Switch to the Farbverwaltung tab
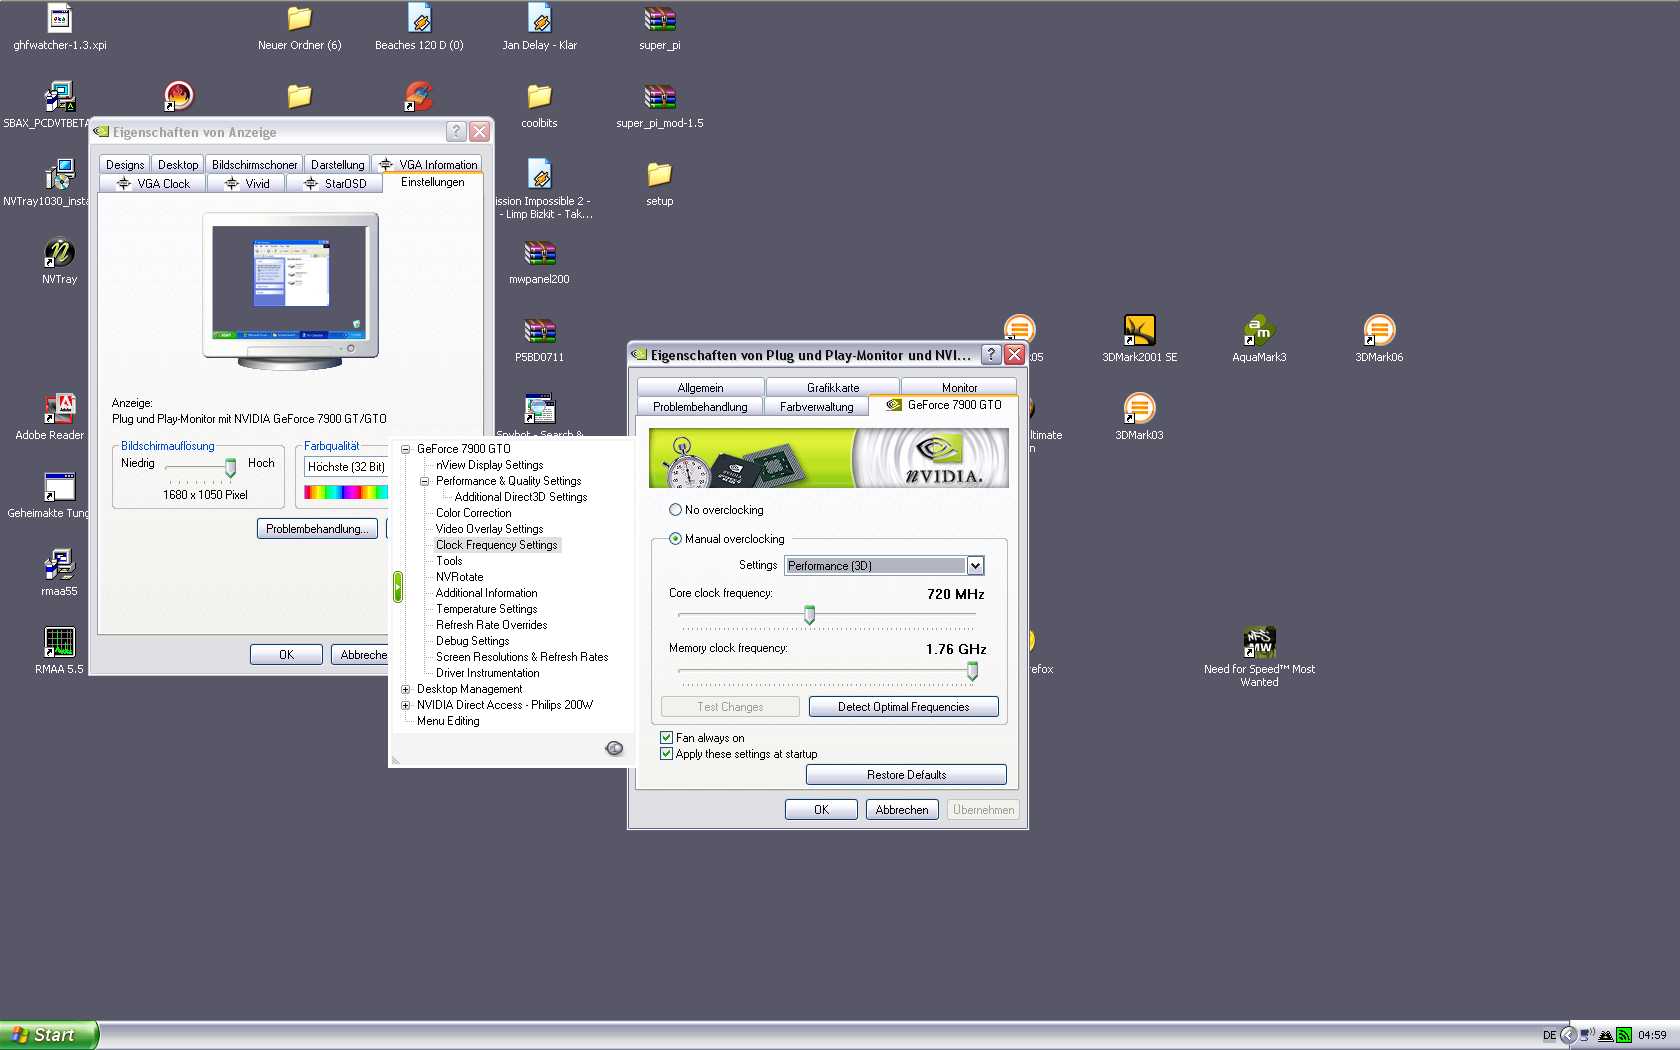Viewport: 1680px width, 1050px height. pos(816,407)
